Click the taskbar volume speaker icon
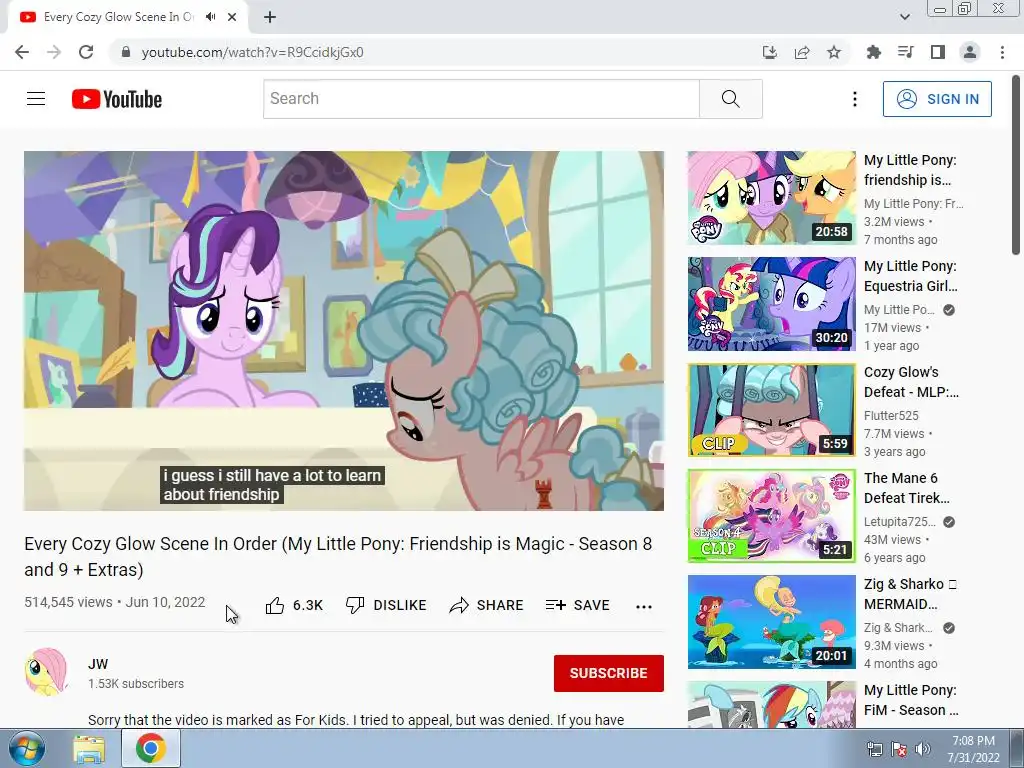 point(923,749)
